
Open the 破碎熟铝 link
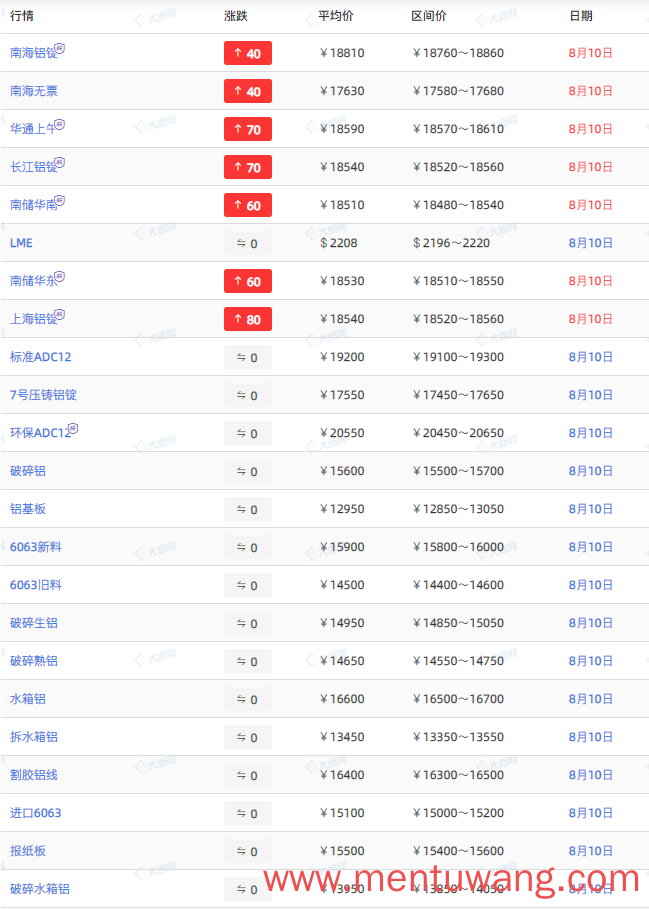click(x=34, y=661)
